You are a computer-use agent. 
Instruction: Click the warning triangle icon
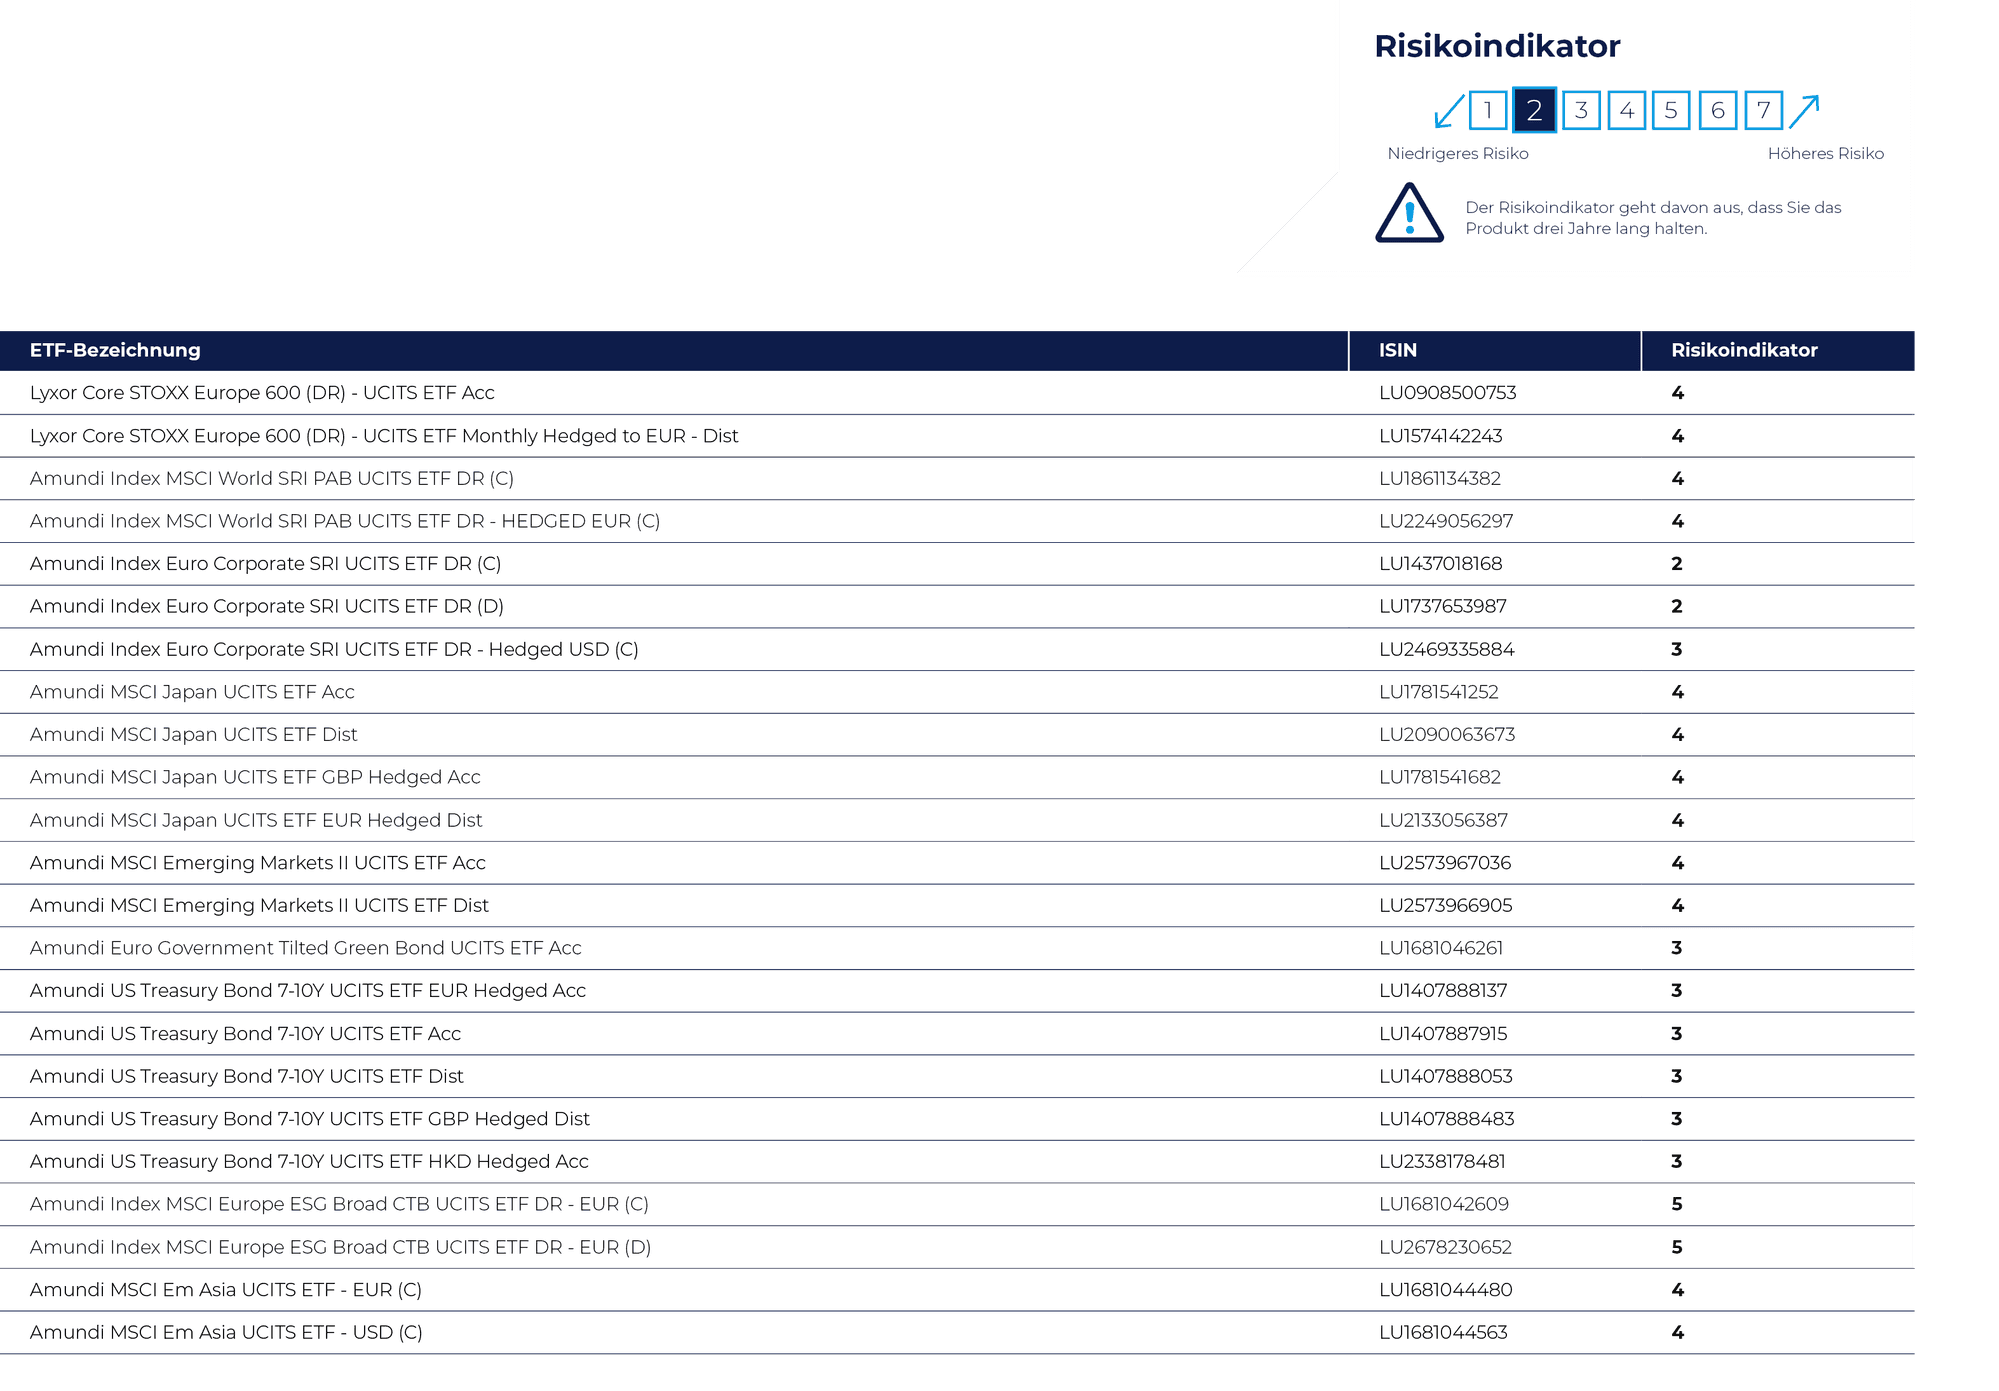[x=1409, y=214]
